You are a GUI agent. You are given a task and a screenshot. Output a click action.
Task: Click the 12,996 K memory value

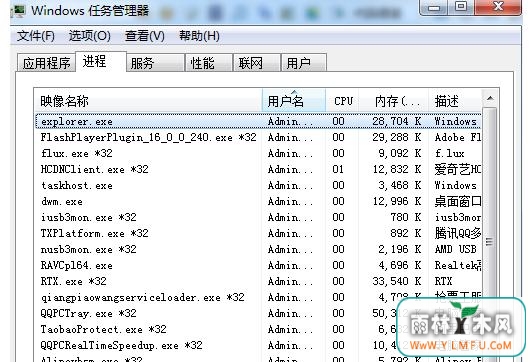coord(397,201)
